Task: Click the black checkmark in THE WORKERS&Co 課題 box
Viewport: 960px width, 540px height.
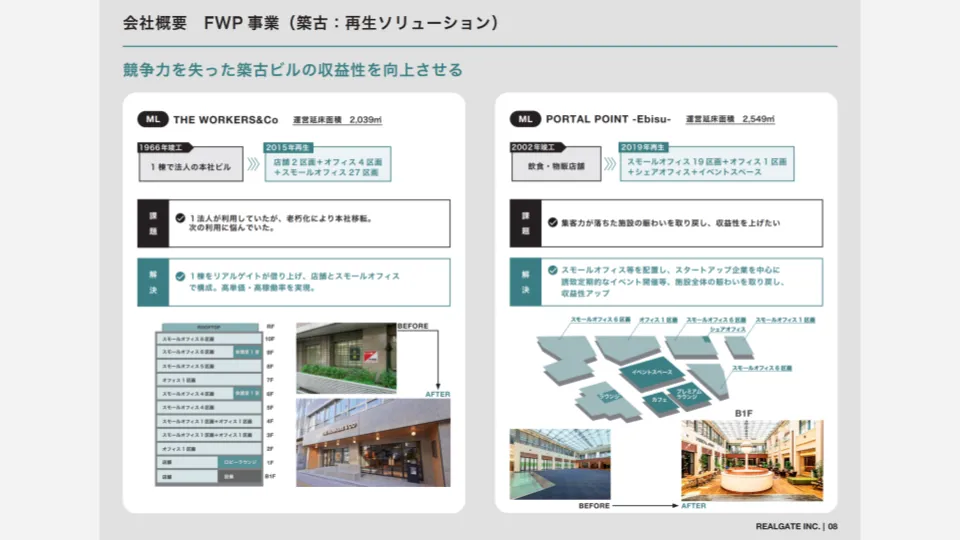Action: [180, 217]
